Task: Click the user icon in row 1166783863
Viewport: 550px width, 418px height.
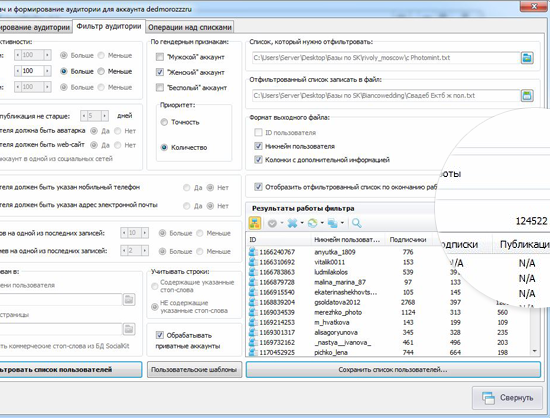Action: point(253,272)
